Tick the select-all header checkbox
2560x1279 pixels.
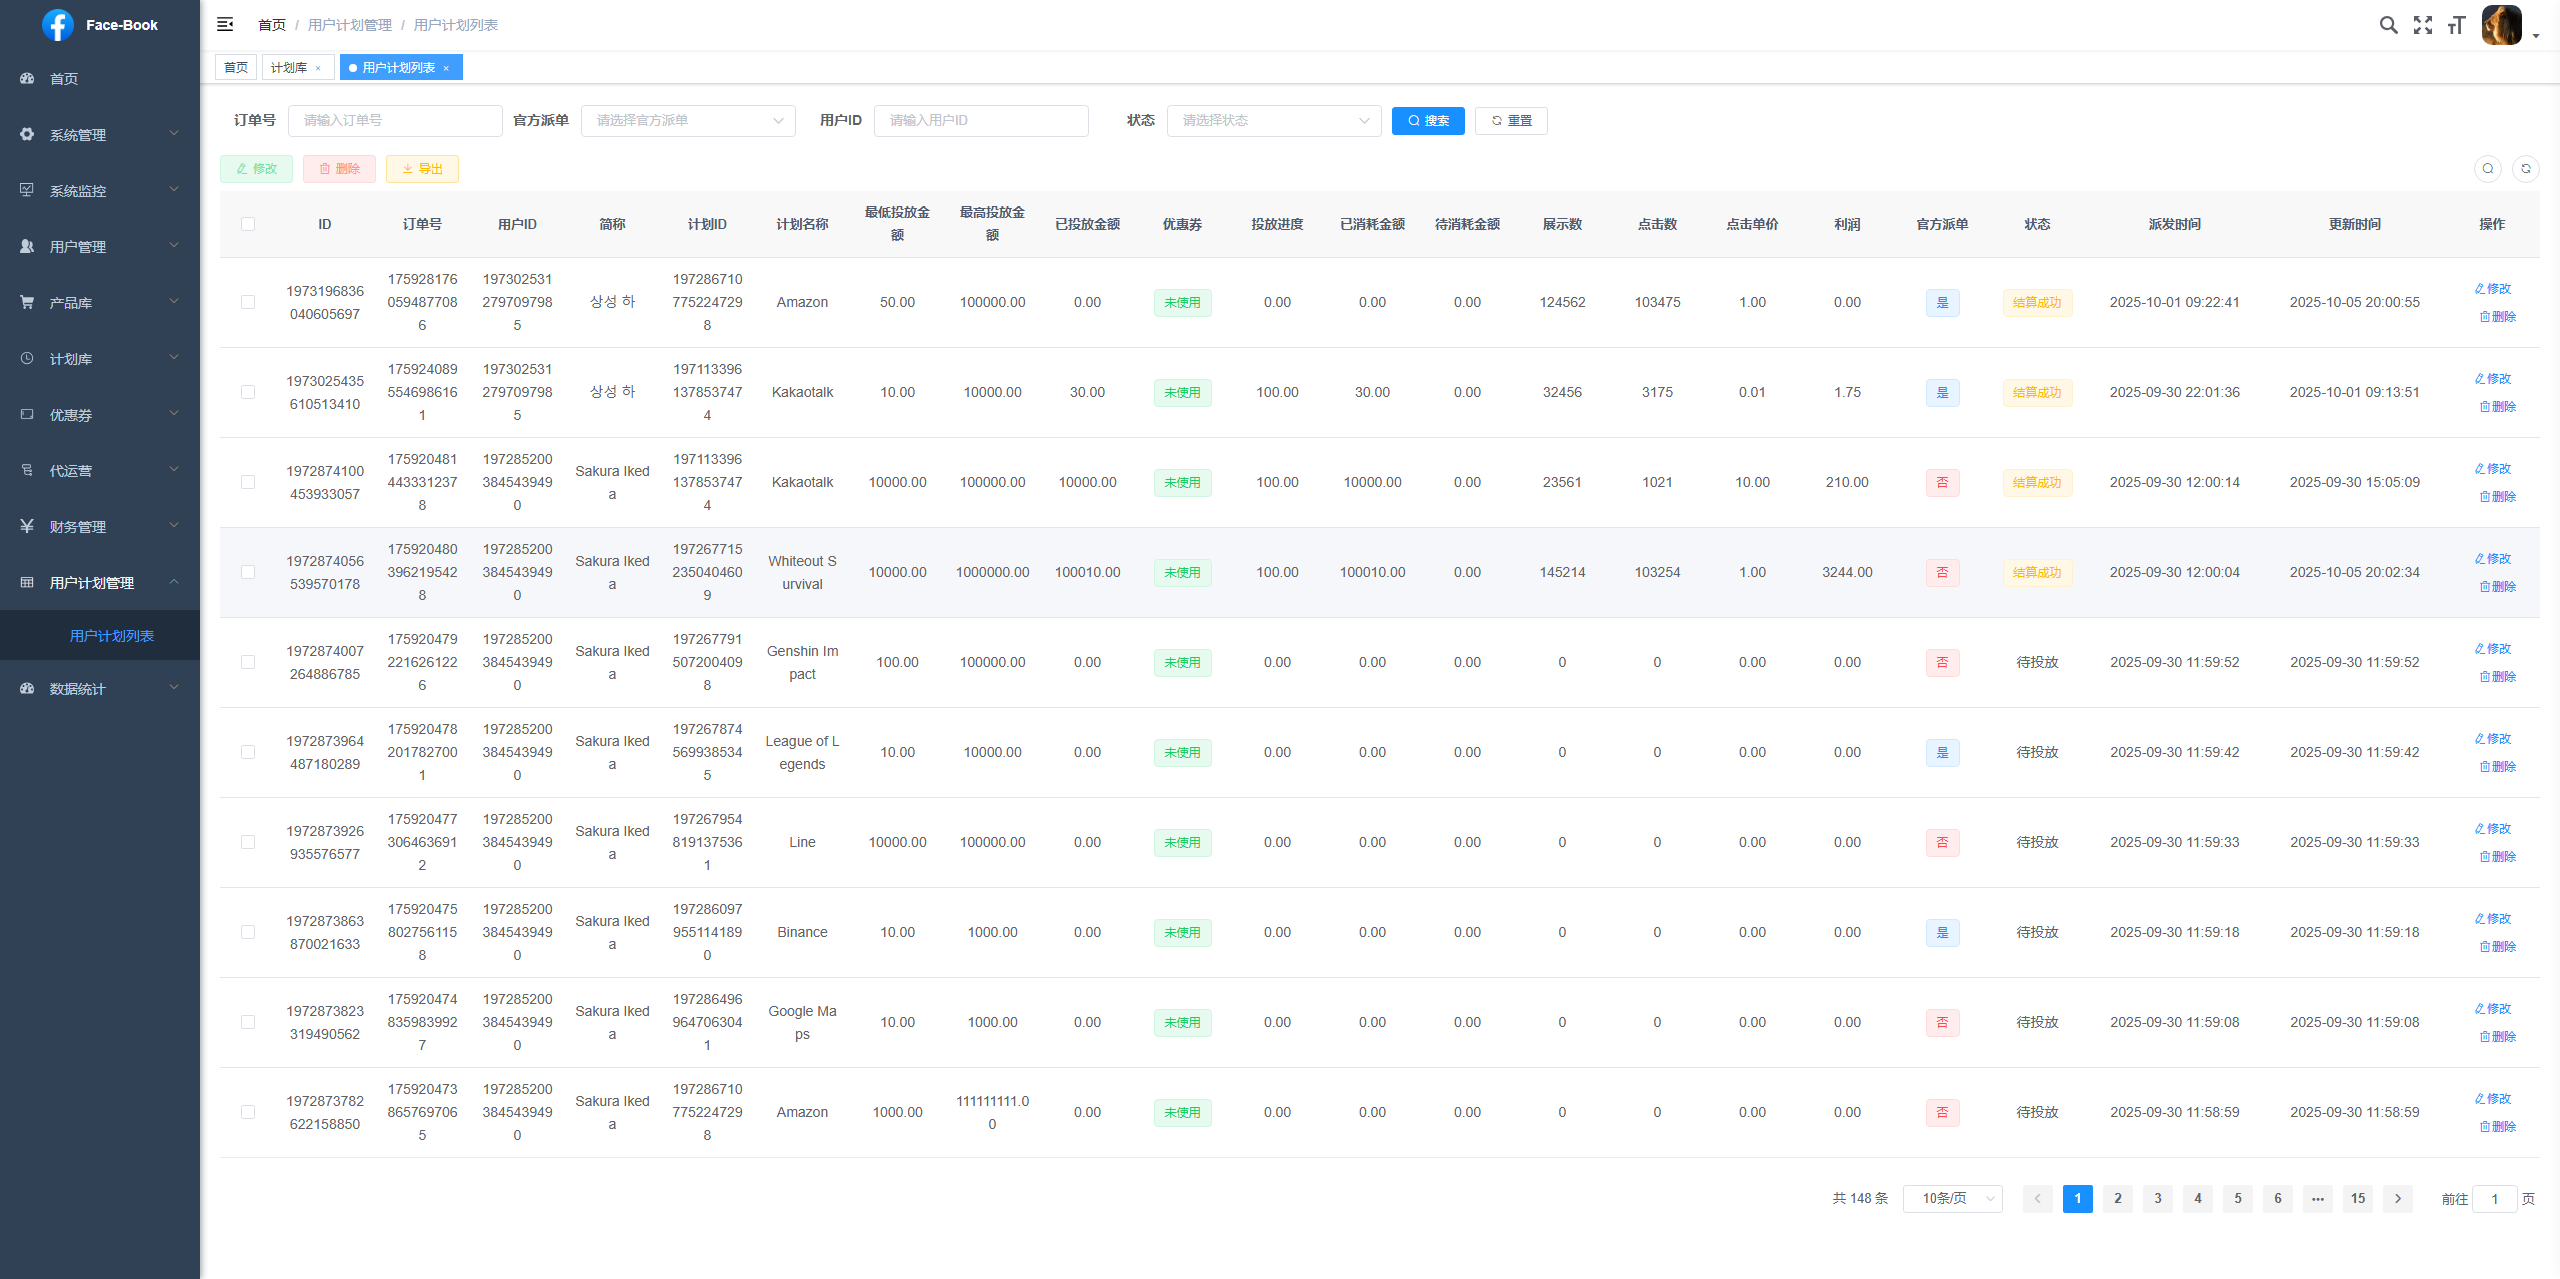pos(248,224)
